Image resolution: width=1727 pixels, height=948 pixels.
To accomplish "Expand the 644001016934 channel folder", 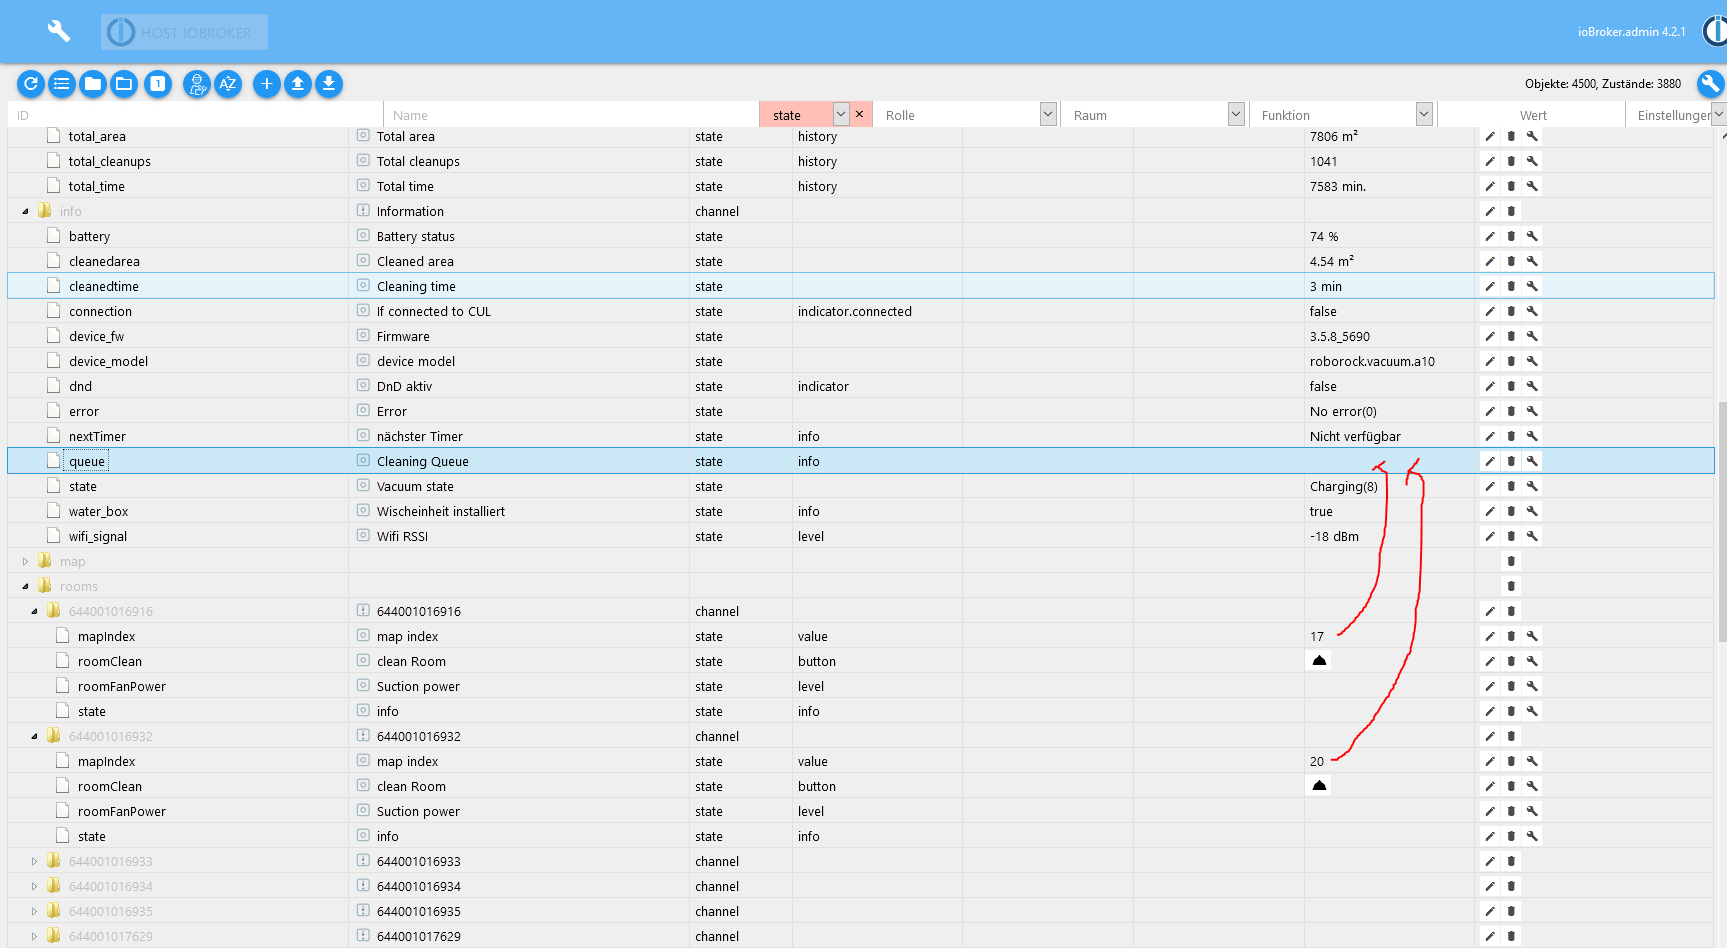I will [34, 886].
